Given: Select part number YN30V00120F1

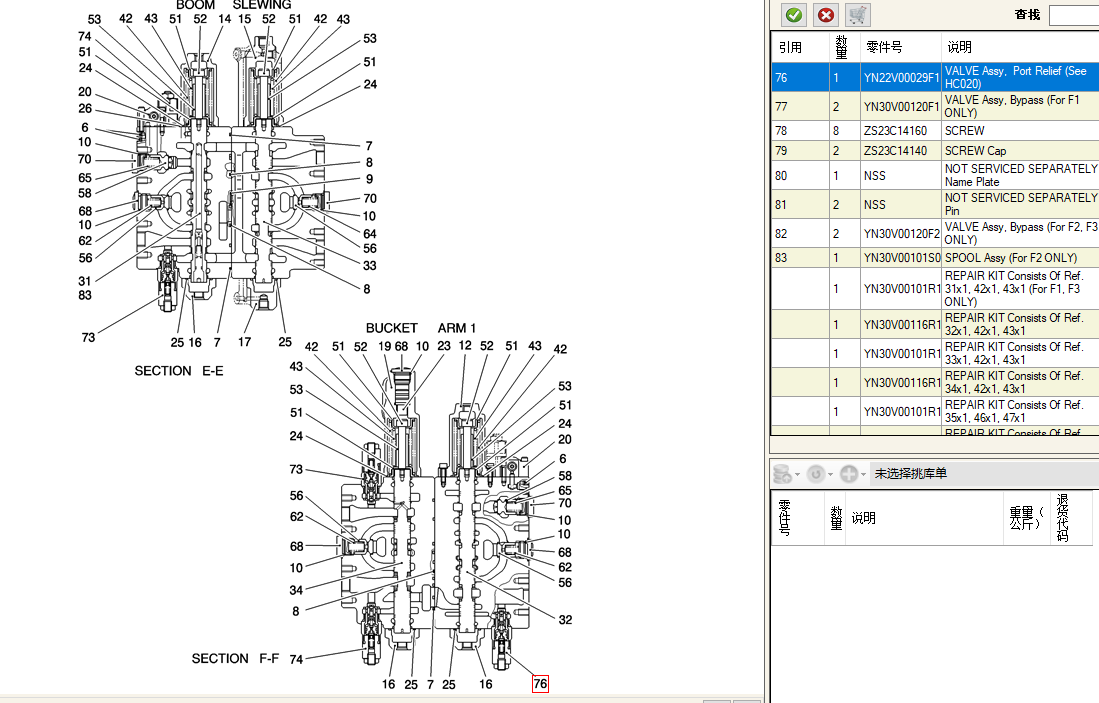Looking at the screenshot, I should point(901,107).
